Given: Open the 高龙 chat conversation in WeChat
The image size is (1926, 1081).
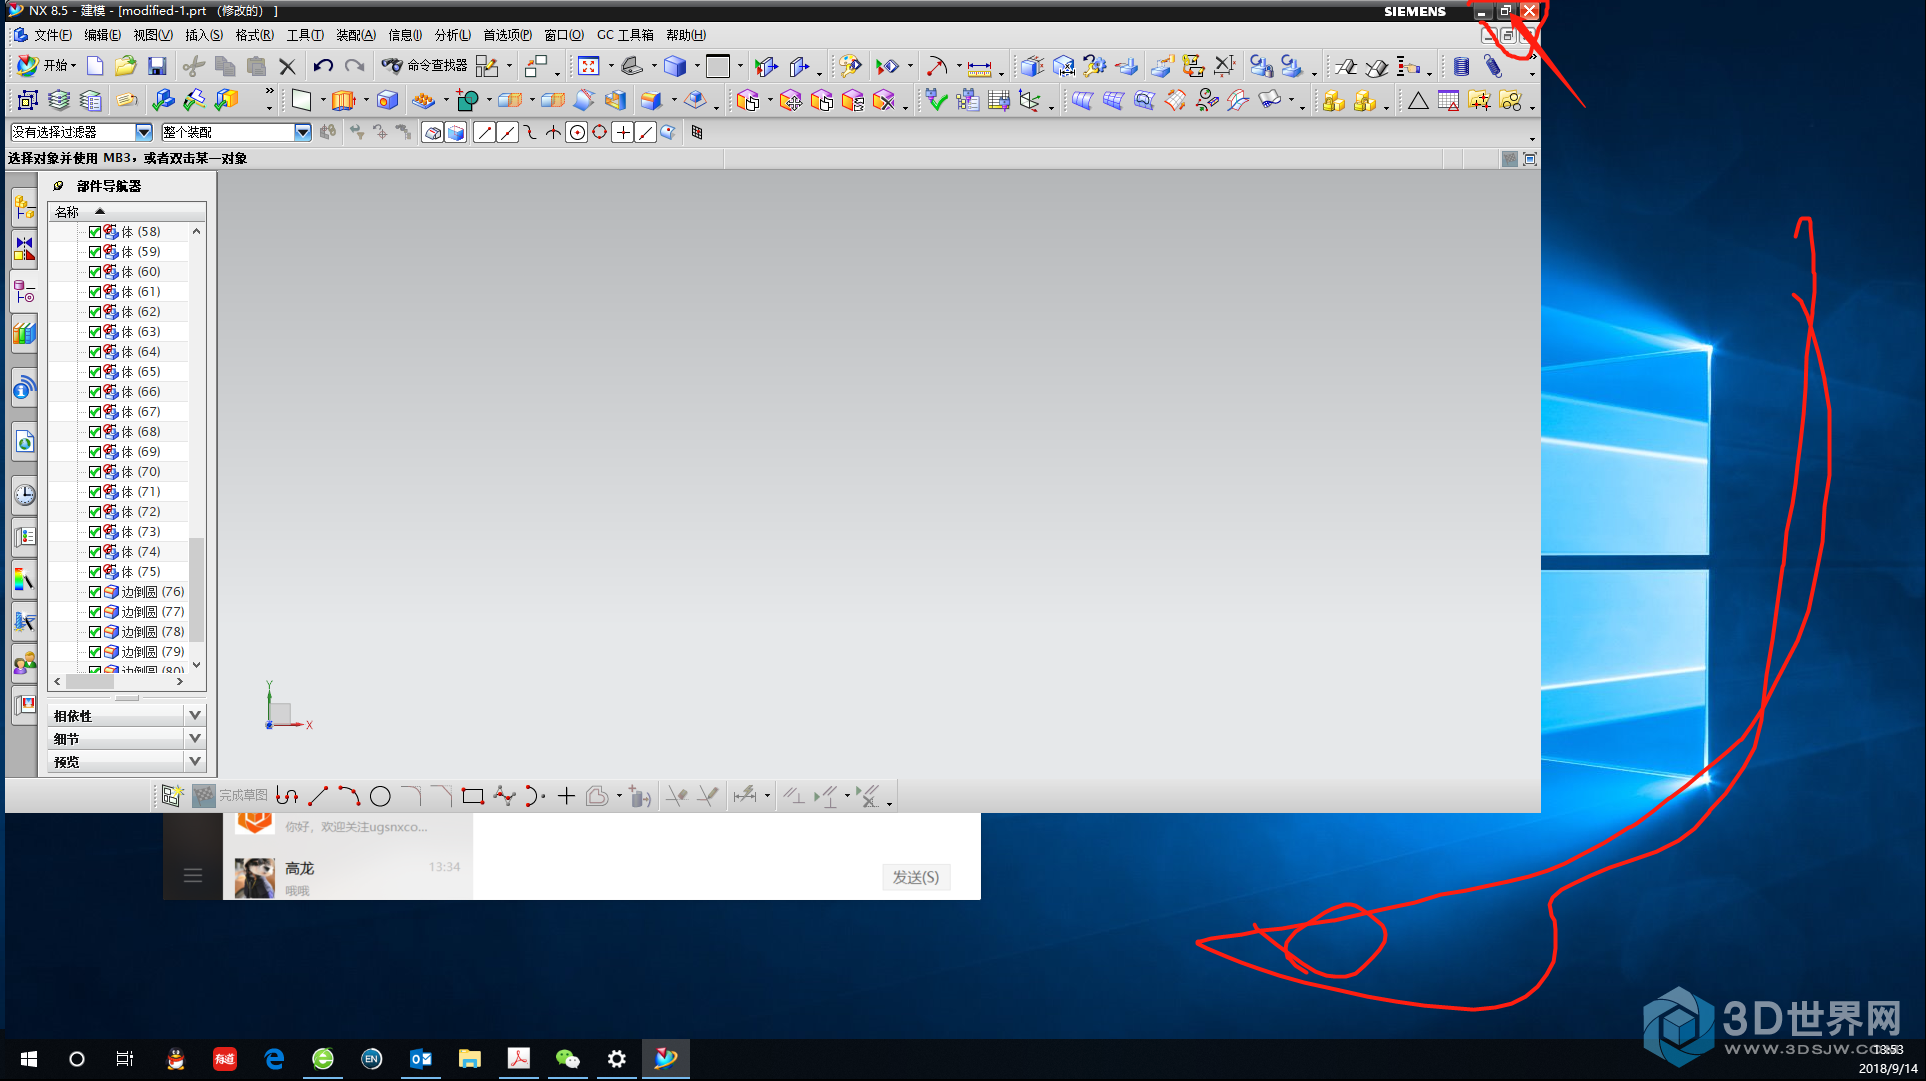Looking at the screenshot, I should [x=348, y=877].
